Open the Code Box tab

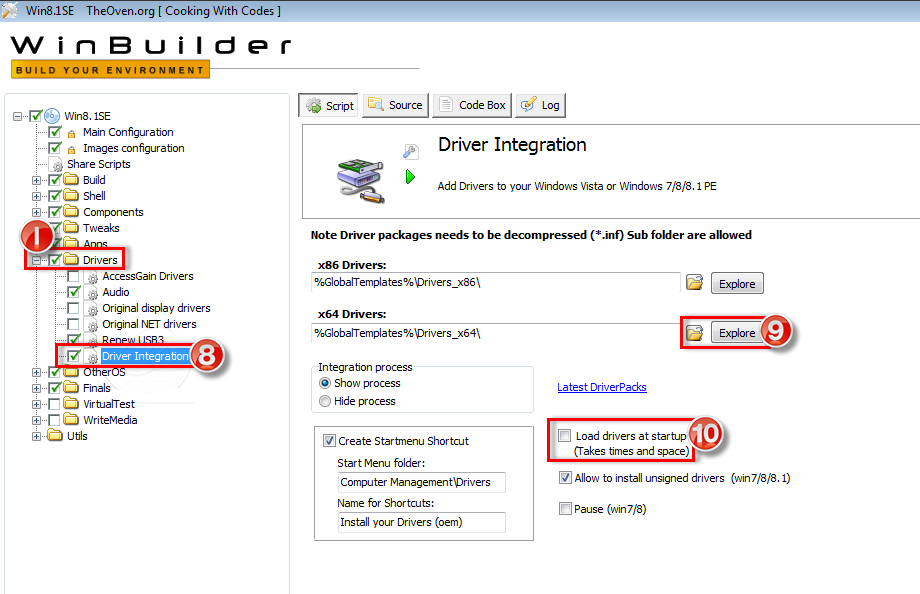tap(472, 105)
